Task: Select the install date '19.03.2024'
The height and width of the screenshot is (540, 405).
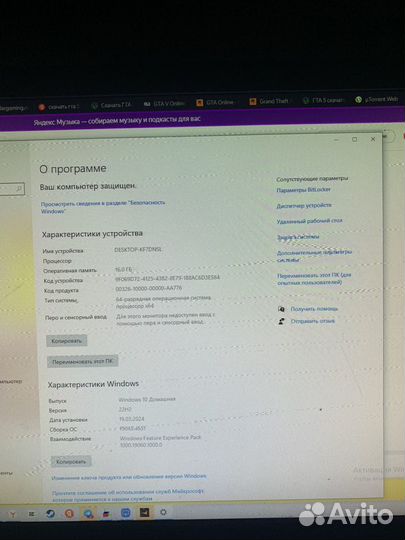Action: pyautogui.click(x=132, y=419)
